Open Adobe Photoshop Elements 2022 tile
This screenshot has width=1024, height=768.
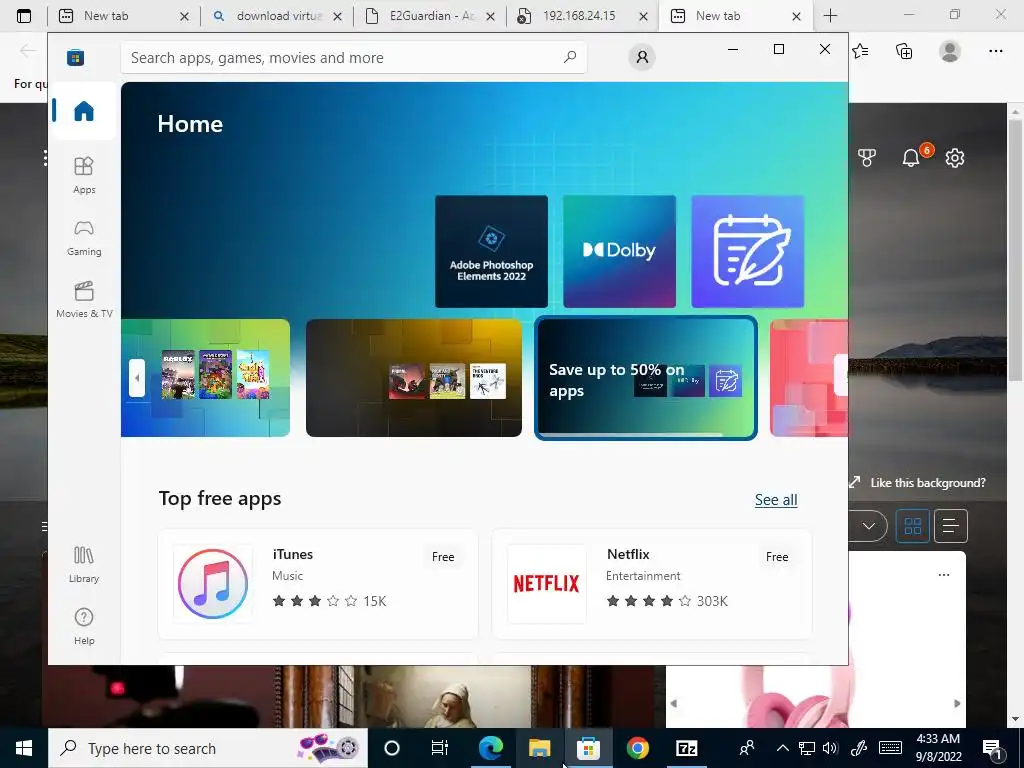tap(491, 251)
